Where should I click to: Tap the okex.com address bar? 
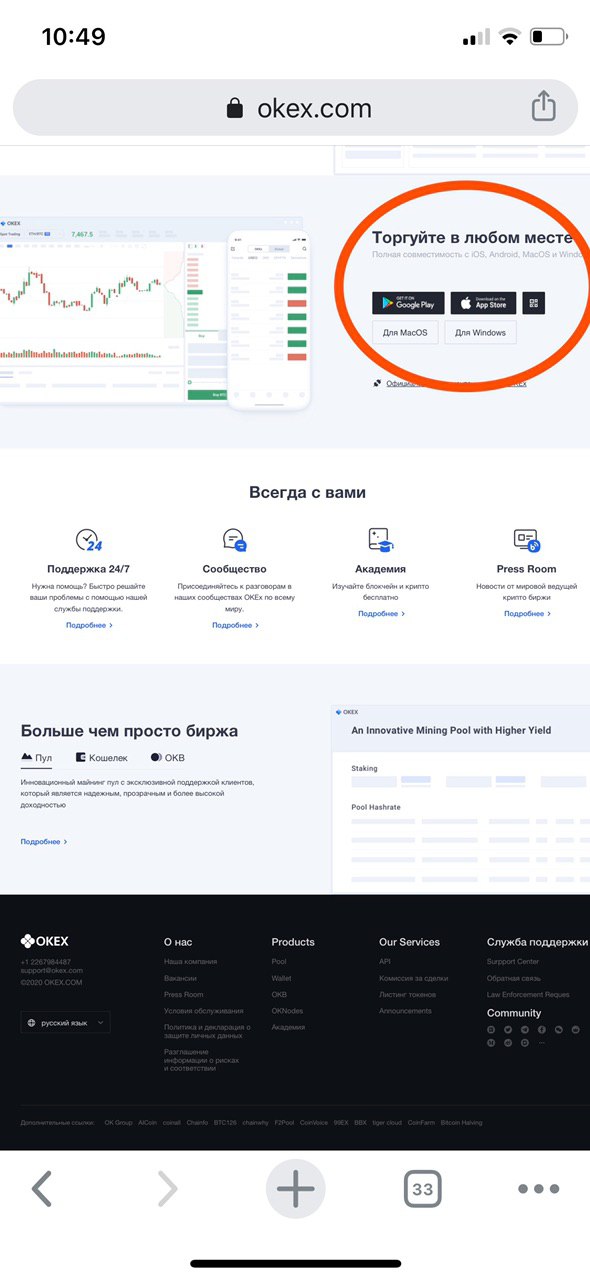click(x=295, y=107)
